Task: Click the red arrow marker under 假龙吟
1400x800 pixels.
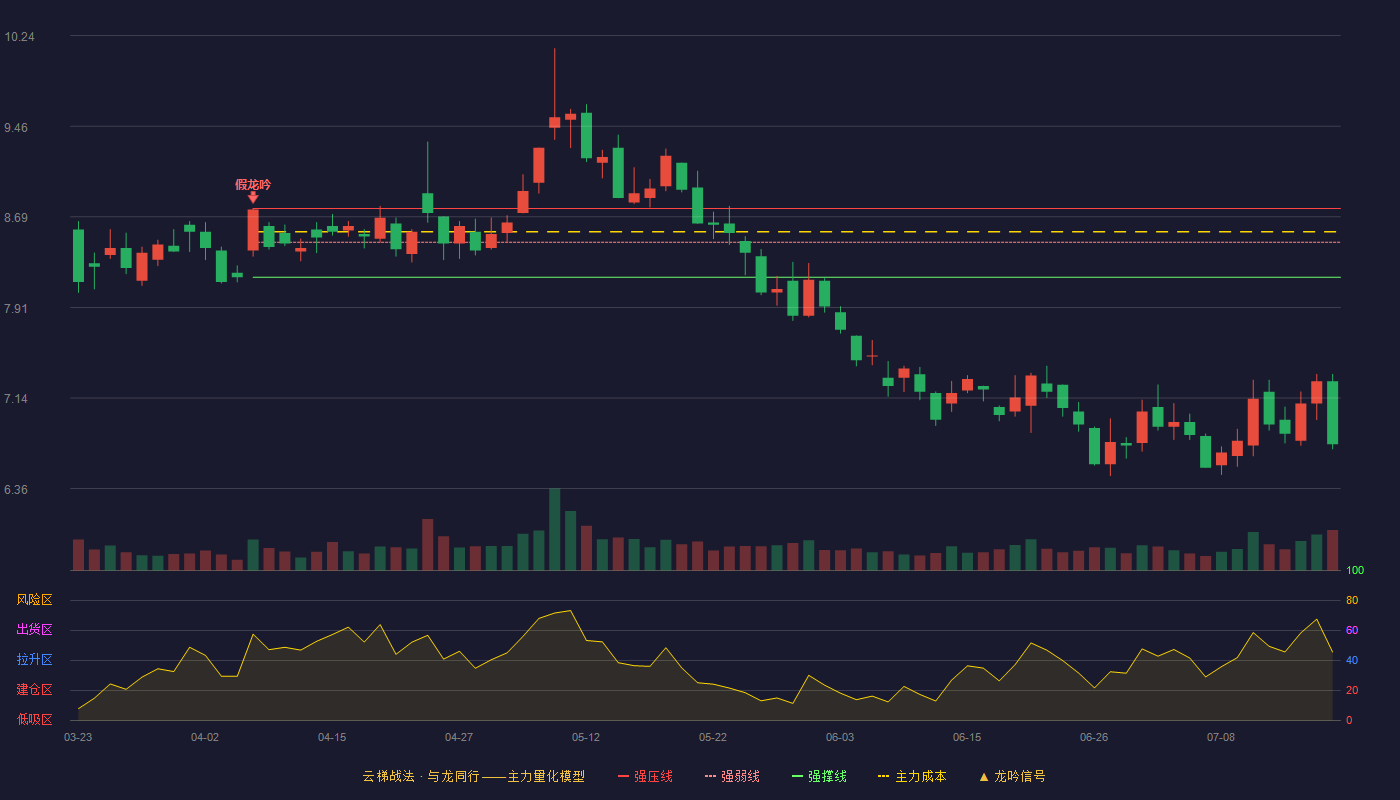Action: (x=253, y=198)
